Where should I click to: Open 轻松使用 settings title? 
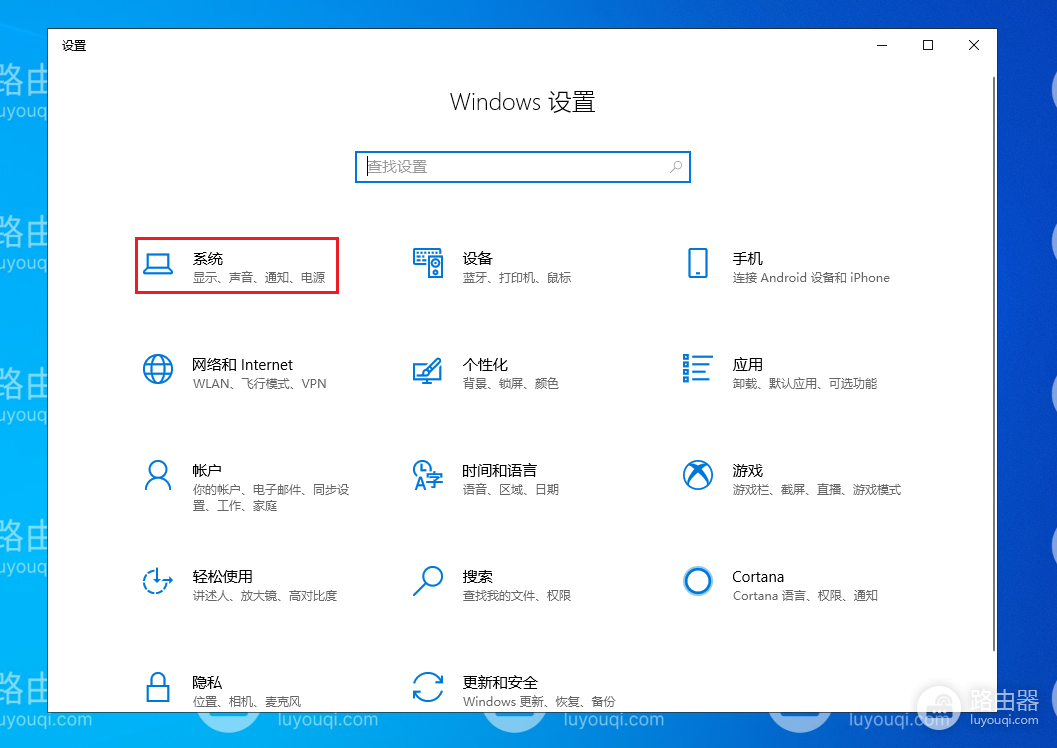222,577
